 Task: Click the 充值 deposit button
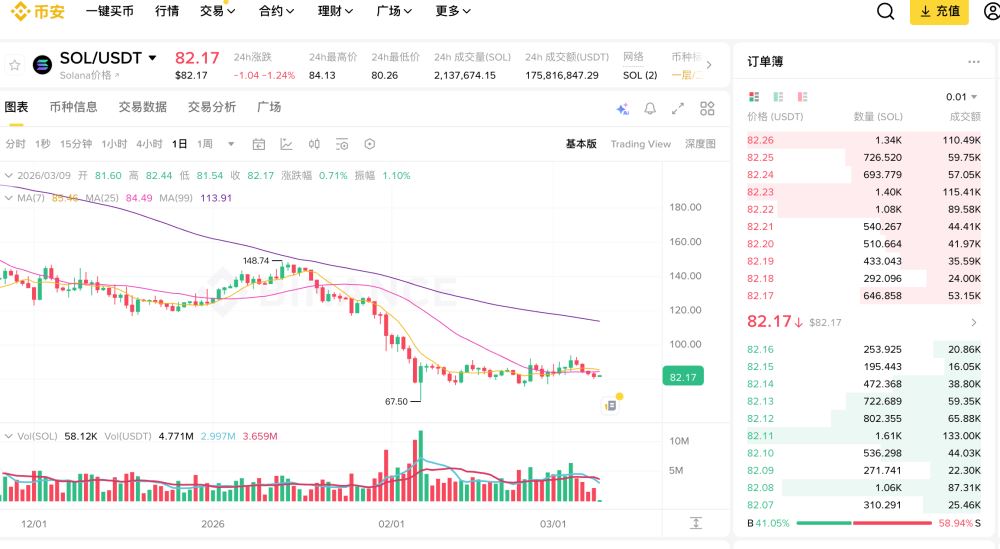[x=939, y=11]
